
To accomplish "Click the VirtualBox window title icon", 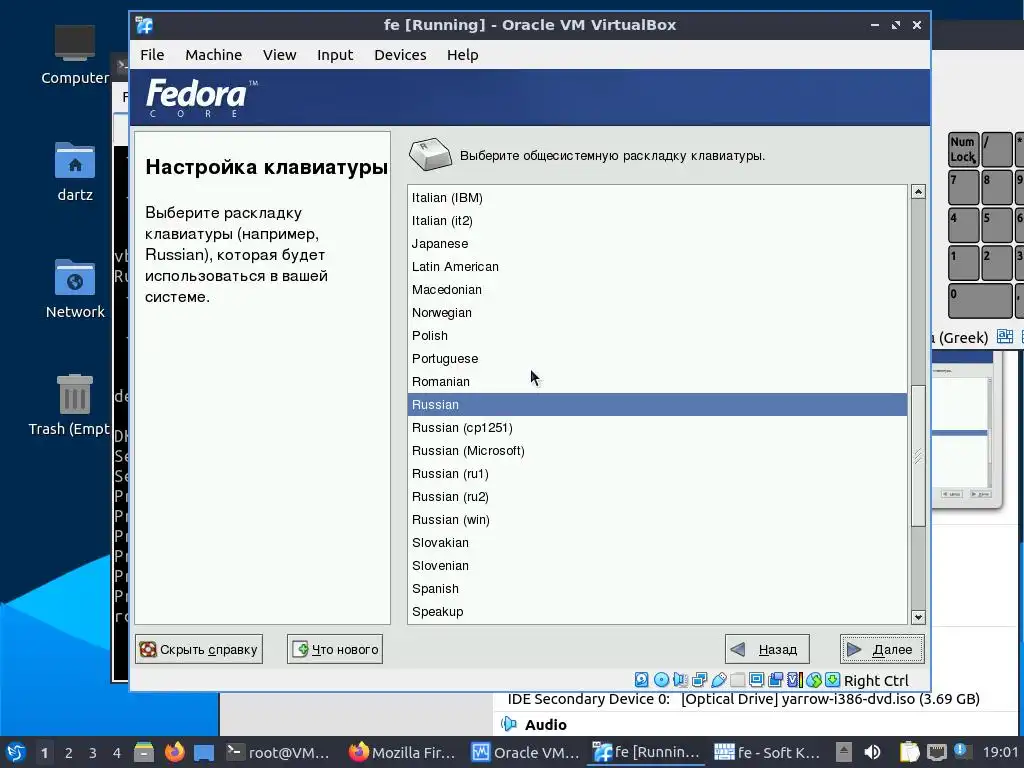I will coord(144,25).
